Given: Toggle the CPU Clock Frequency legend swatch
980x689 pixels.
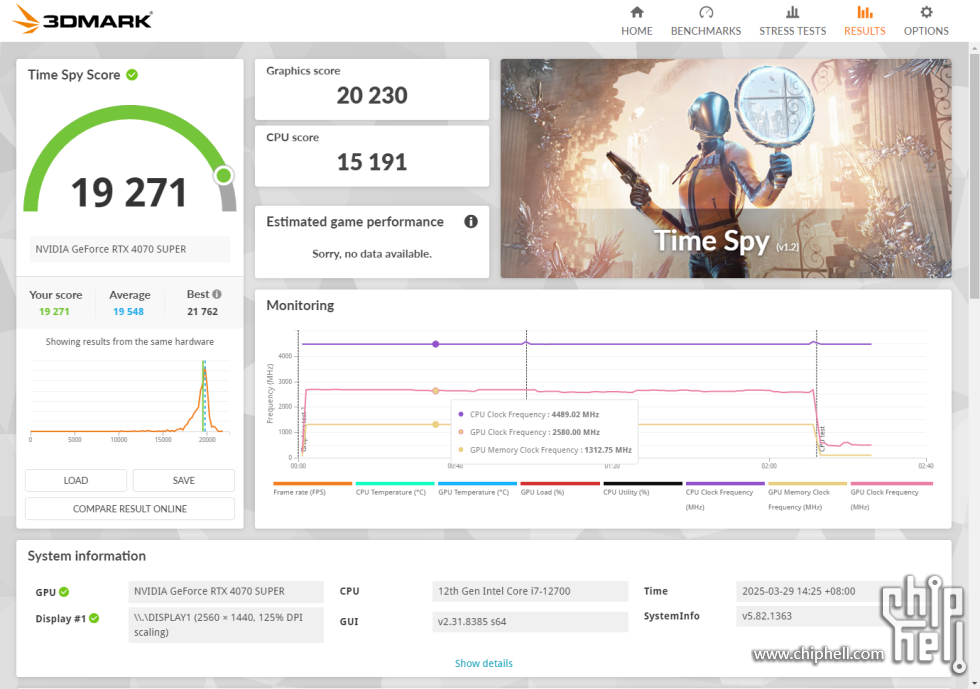Looking at the screenshot, I should pos(725,483).
